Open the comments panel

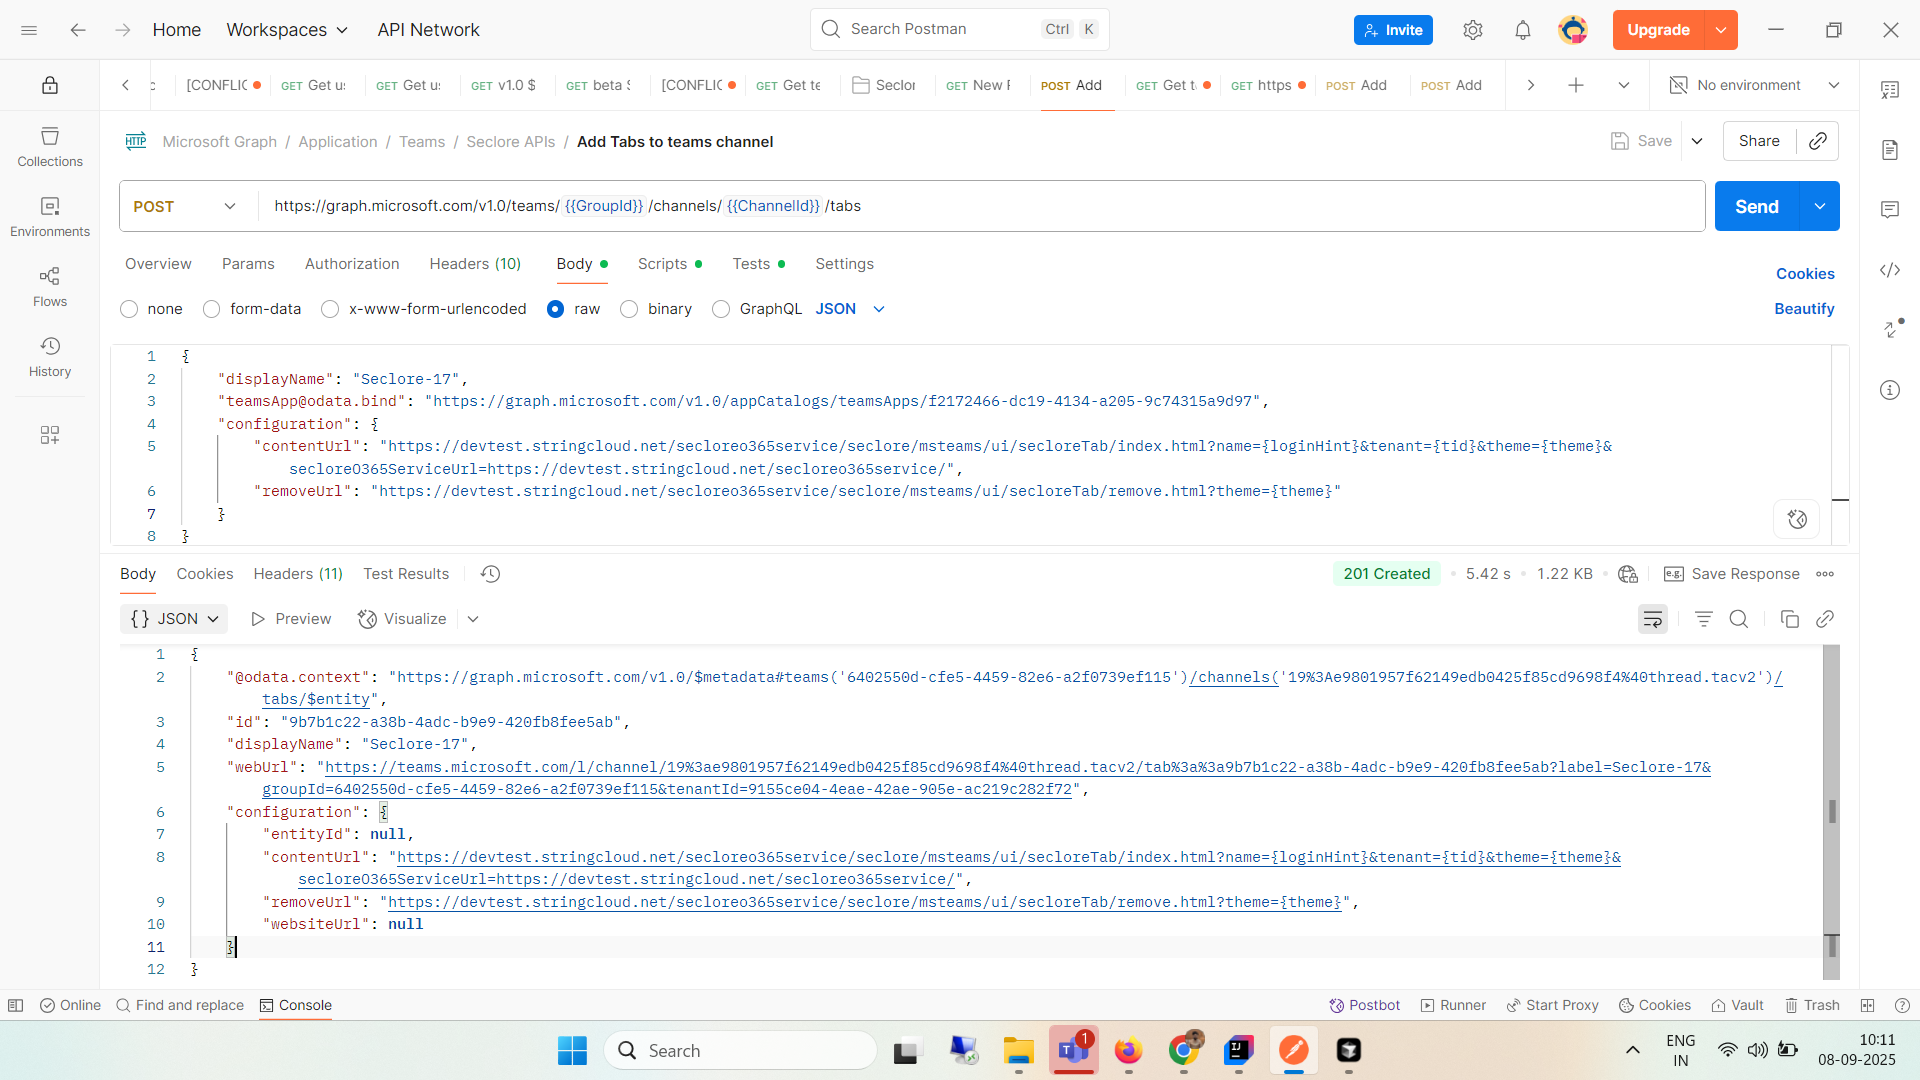(1891, 209)
